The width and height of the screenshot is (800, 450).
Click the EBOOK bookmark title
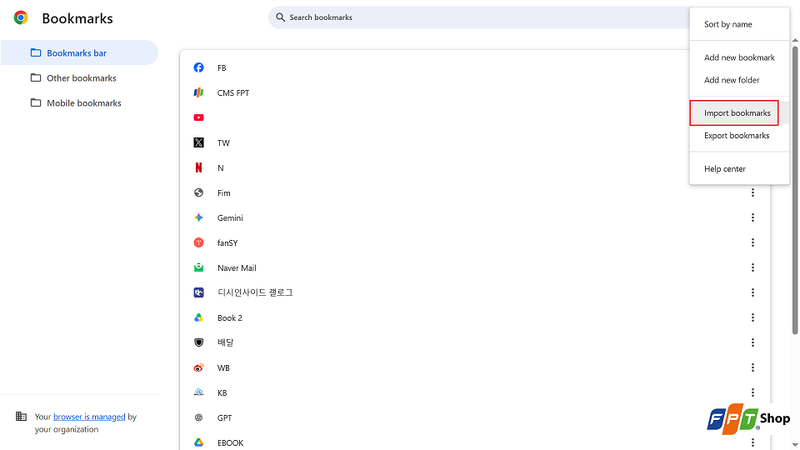230,443
